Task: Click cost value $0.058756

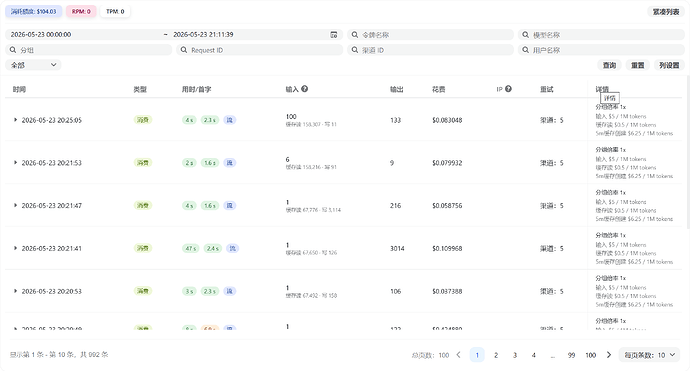Action: pyautogui.click(x=447, y=206)
